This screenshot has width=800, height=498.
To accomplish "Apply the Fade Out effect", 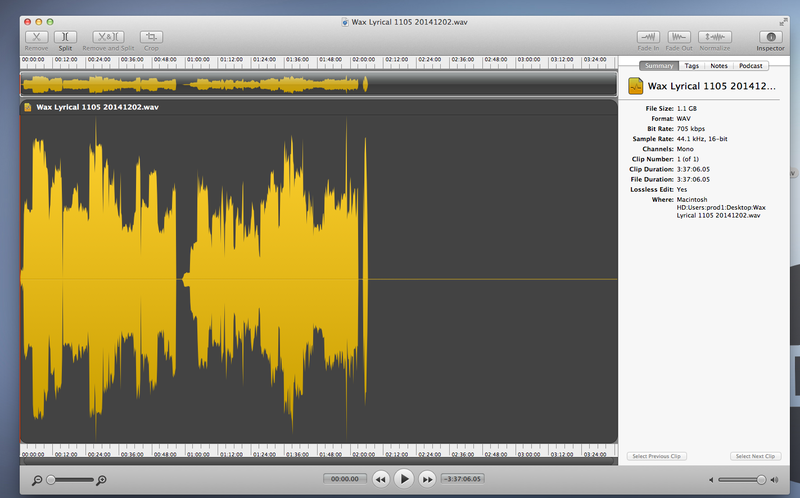I will coord(680,36).
